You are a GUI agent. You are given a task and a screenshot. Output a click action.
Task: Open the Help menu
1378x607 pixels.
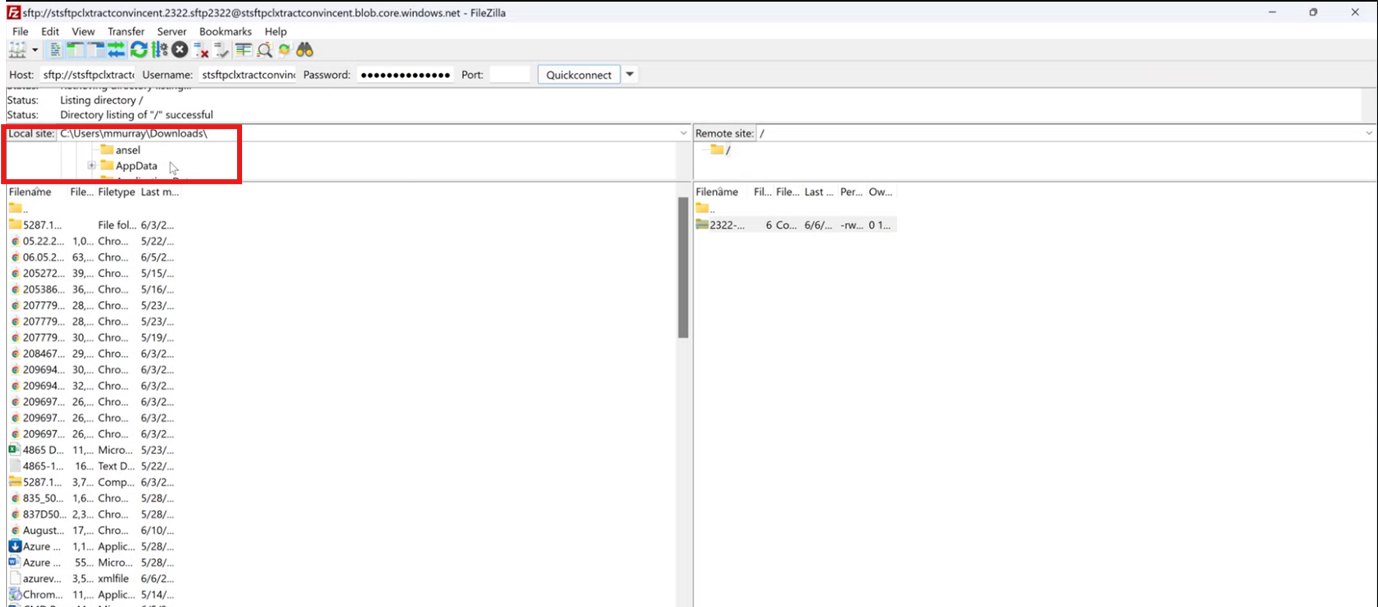275,32
